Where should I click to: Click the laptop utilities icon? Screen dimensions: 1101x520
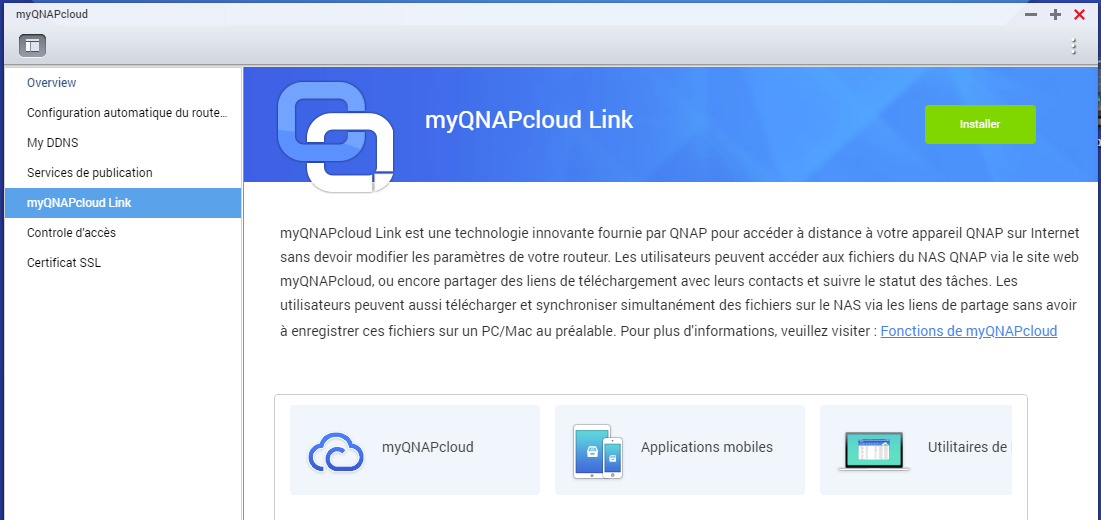click(x=872, y=450)
